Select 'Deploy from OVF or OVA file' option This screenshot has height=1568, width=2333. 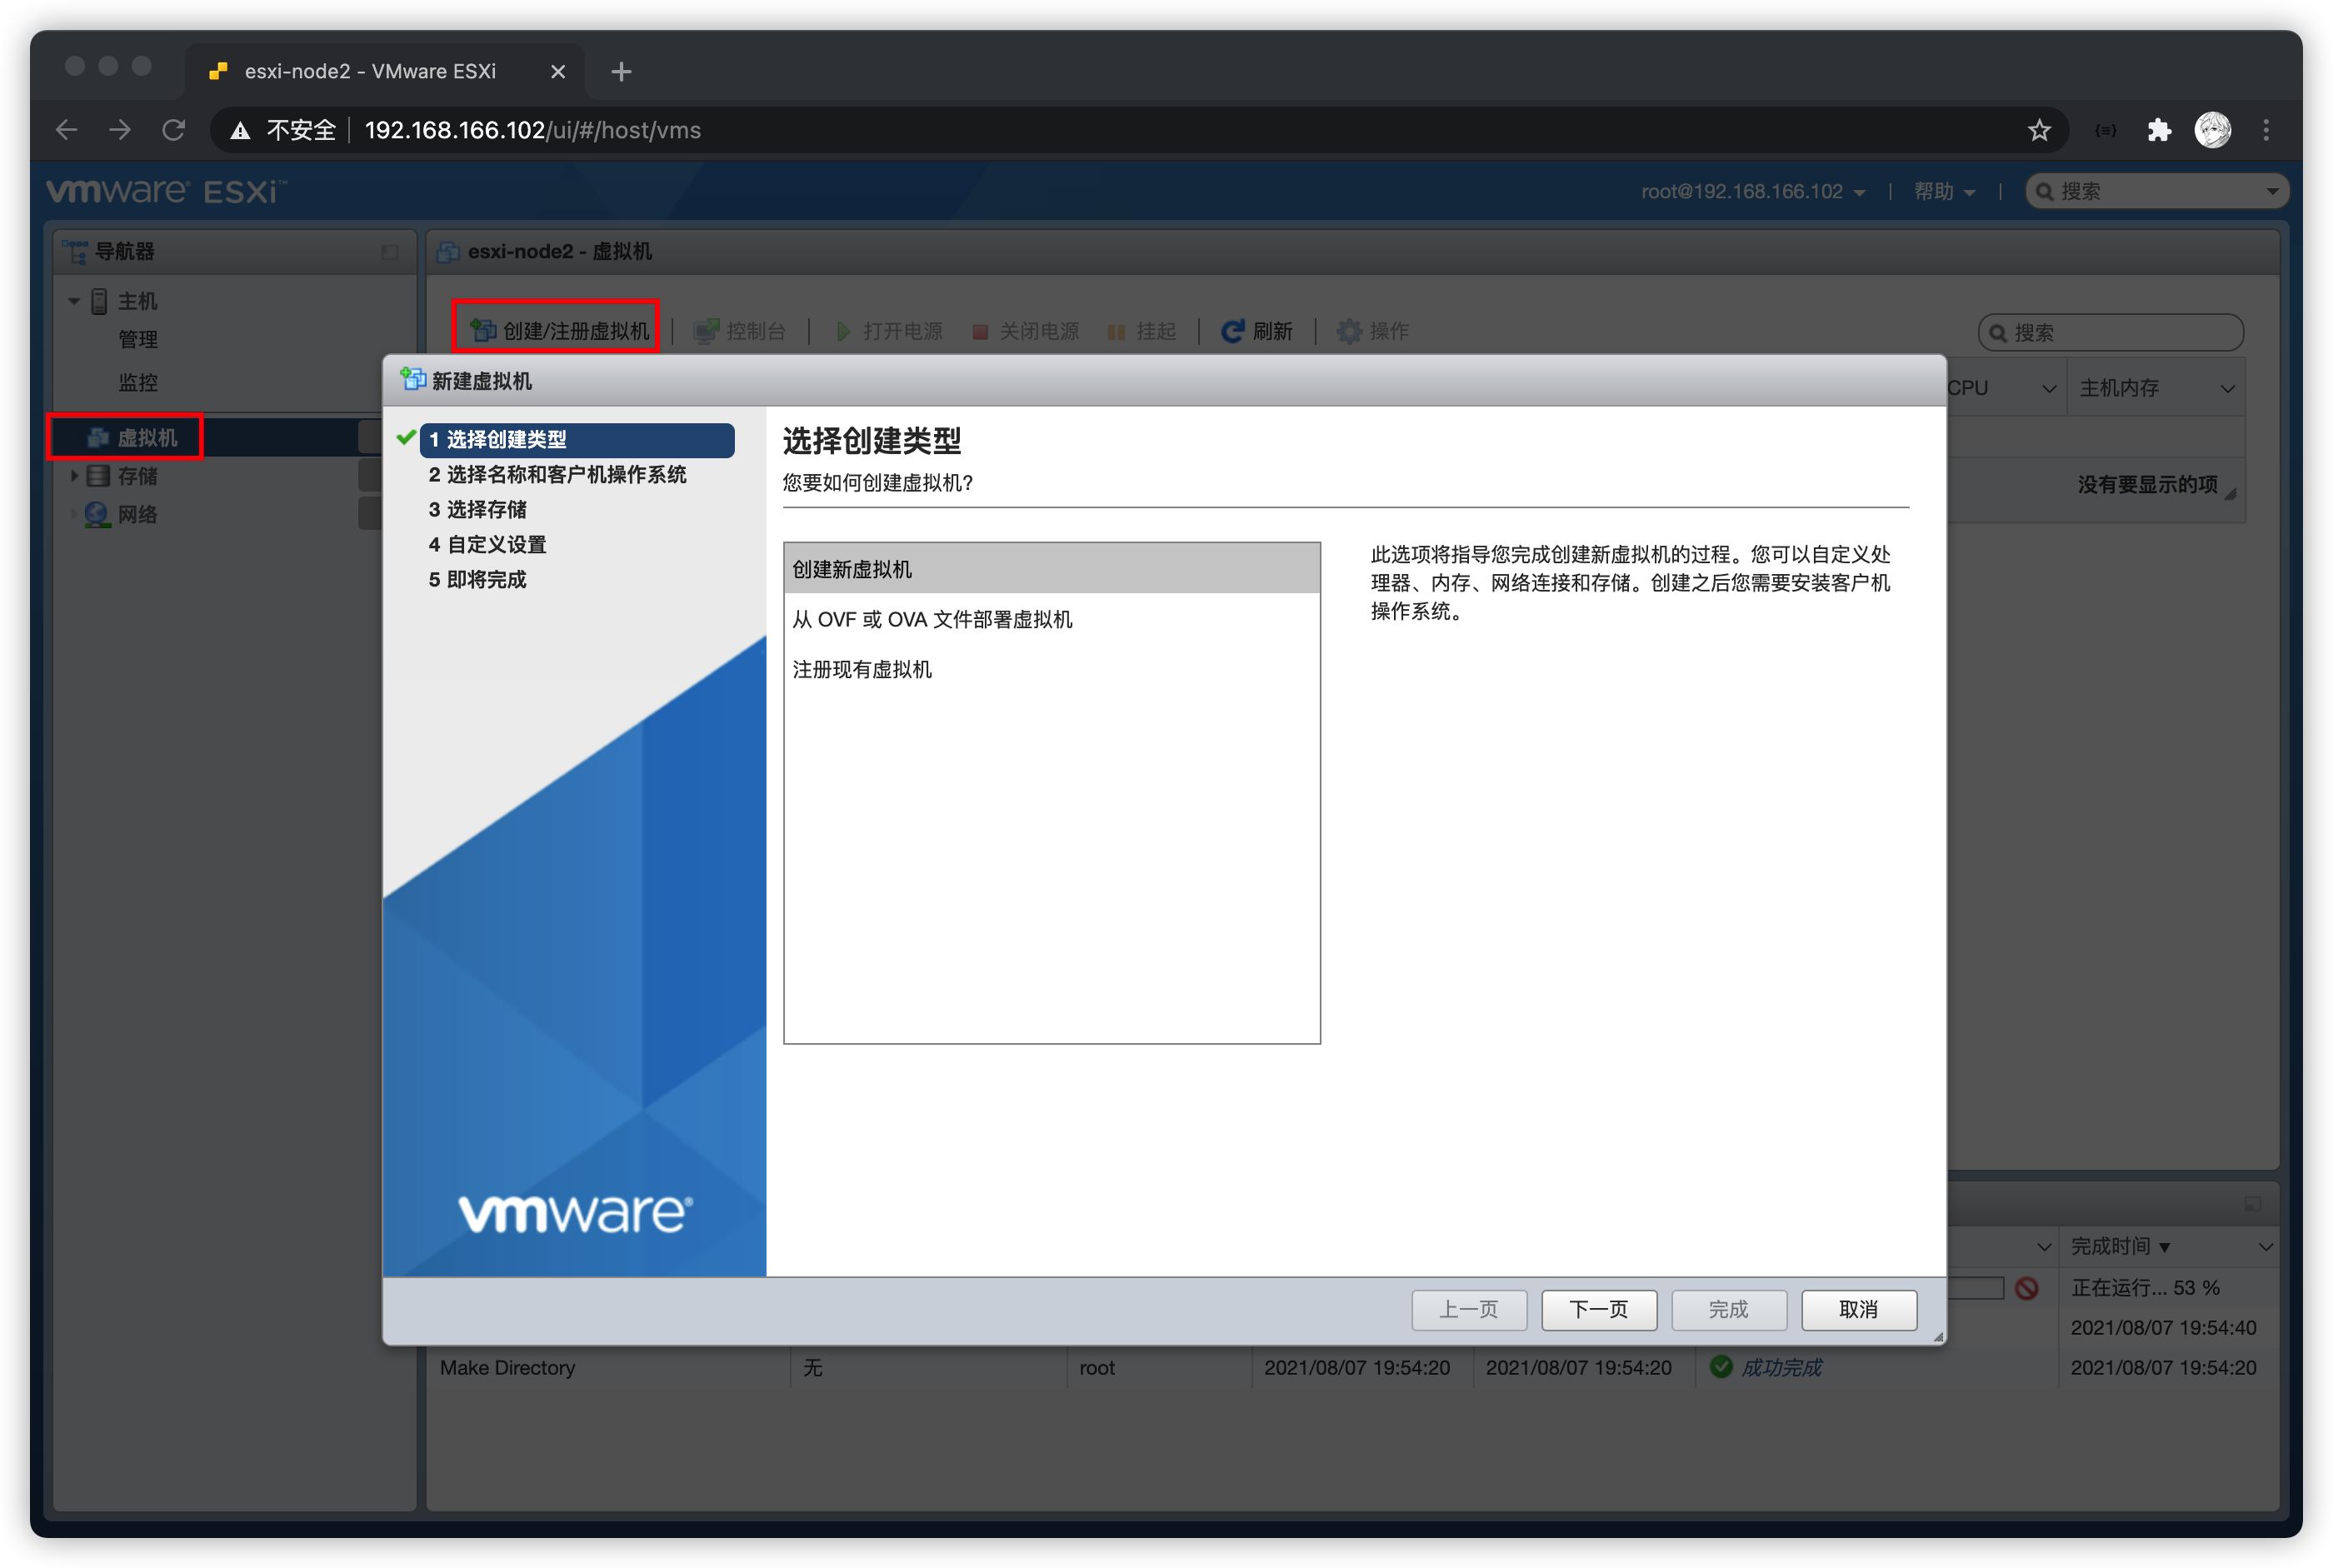tap(932, 620)
